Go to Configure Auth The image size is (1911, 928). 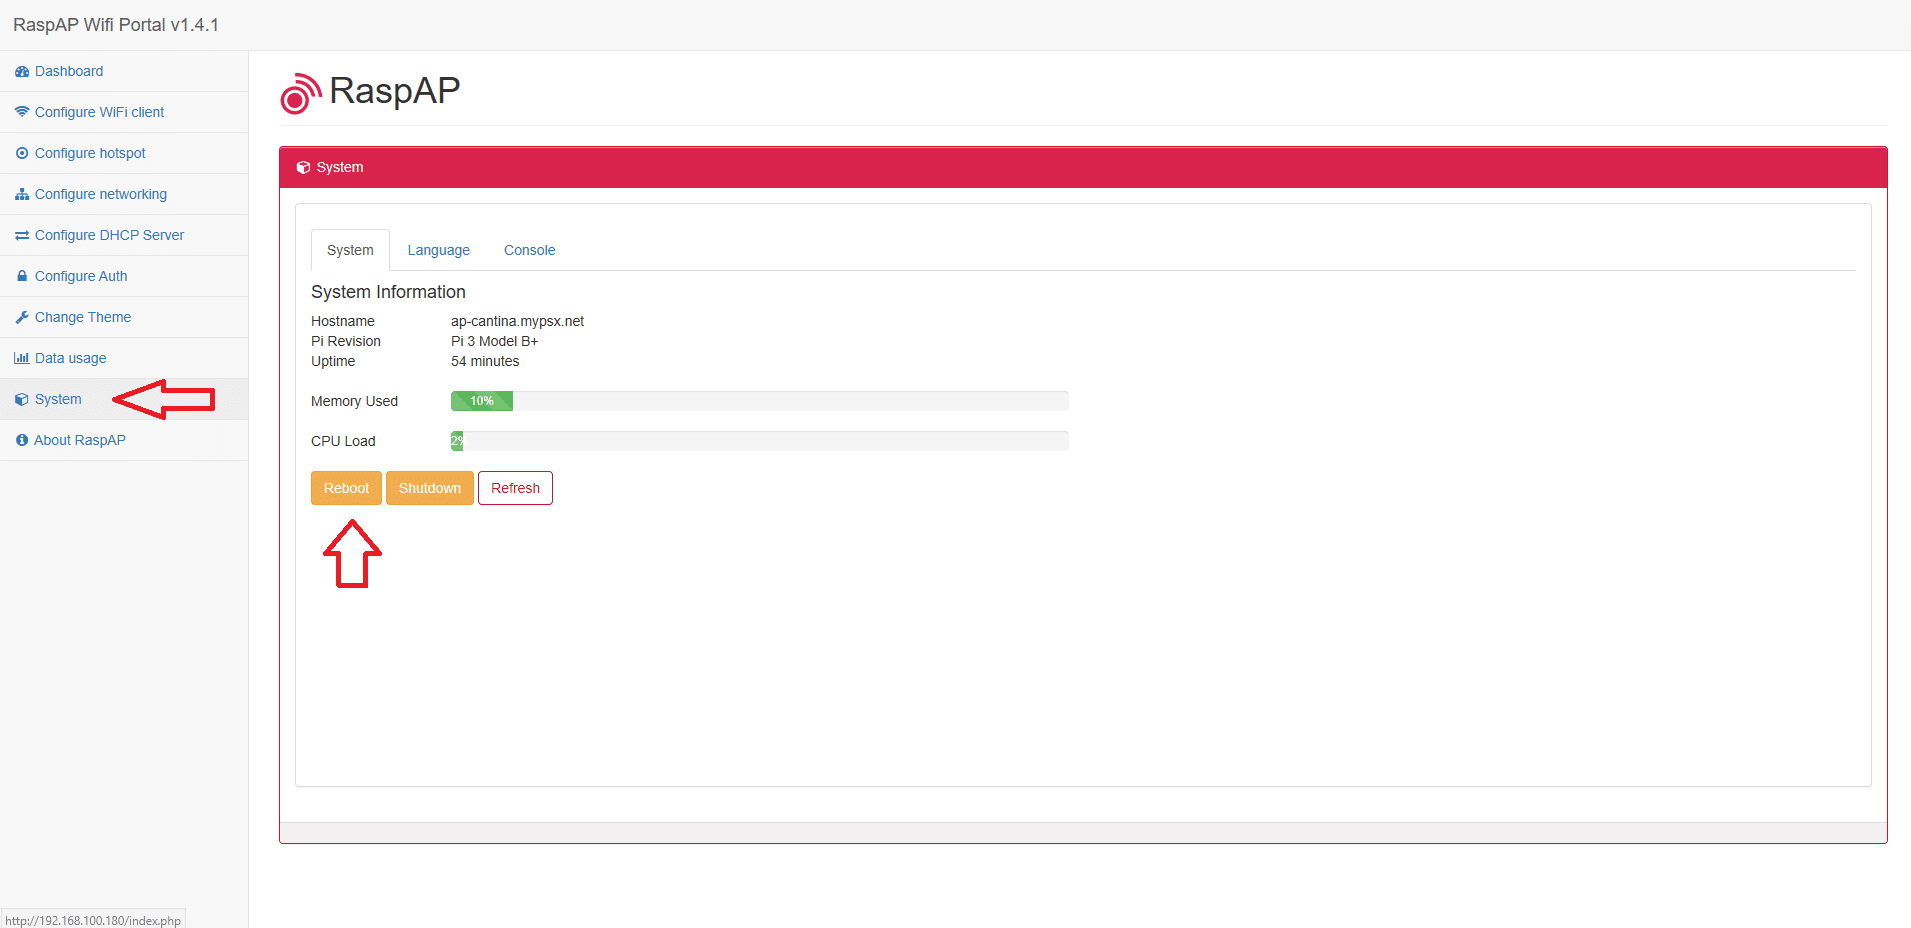tap(81, 276)
